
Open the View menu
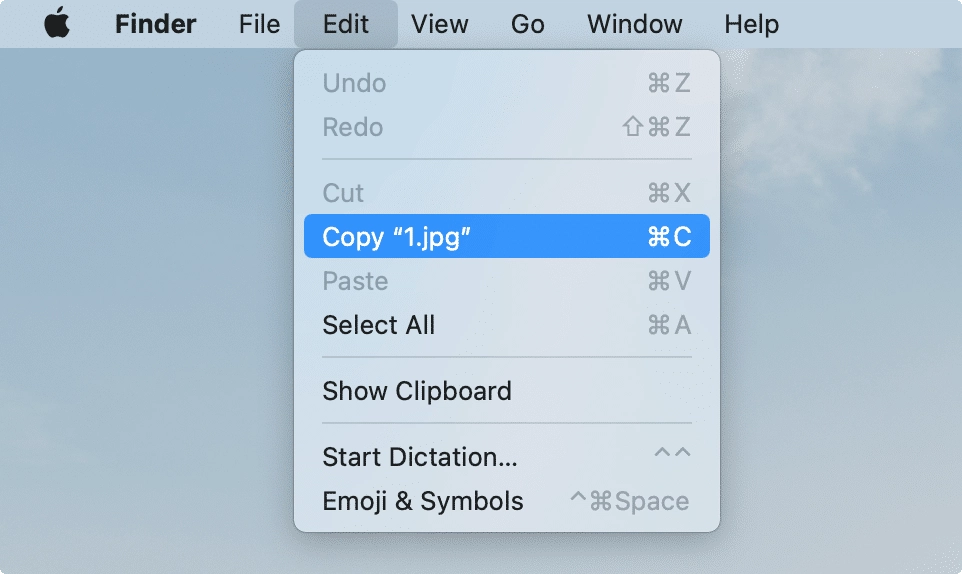[440, 23]
